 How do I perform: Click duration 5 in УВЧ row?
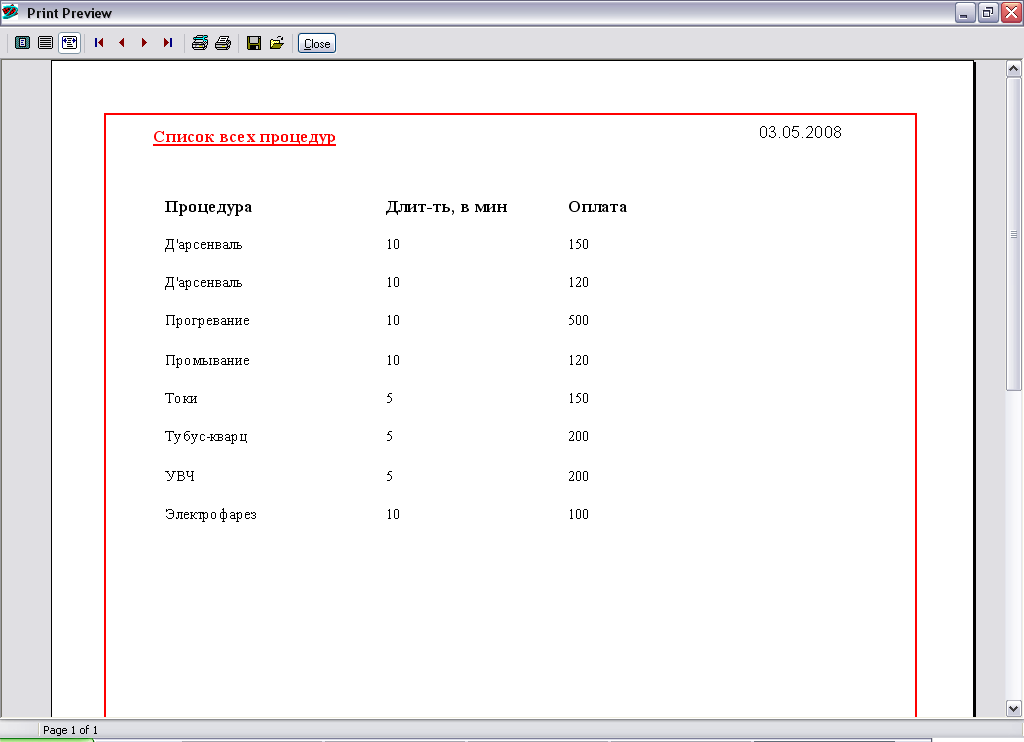click(390, 476)
